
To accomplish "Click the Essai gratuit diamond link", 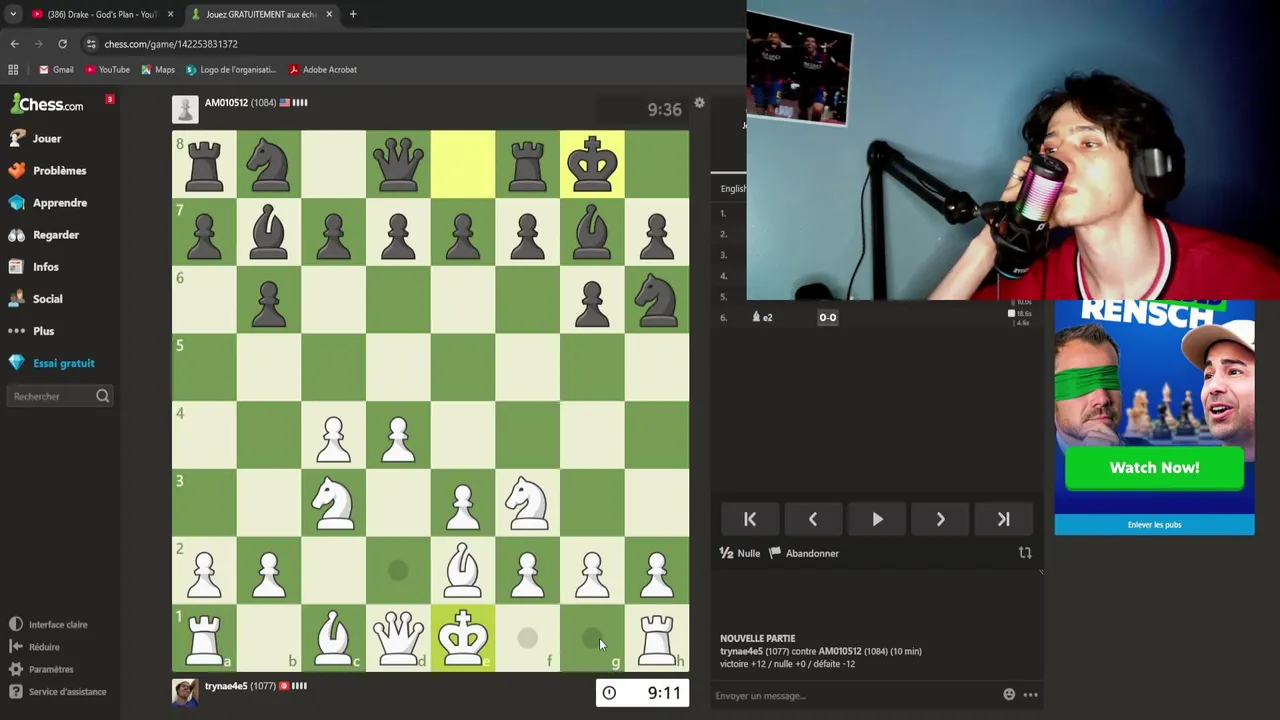I will coord(52,363).
